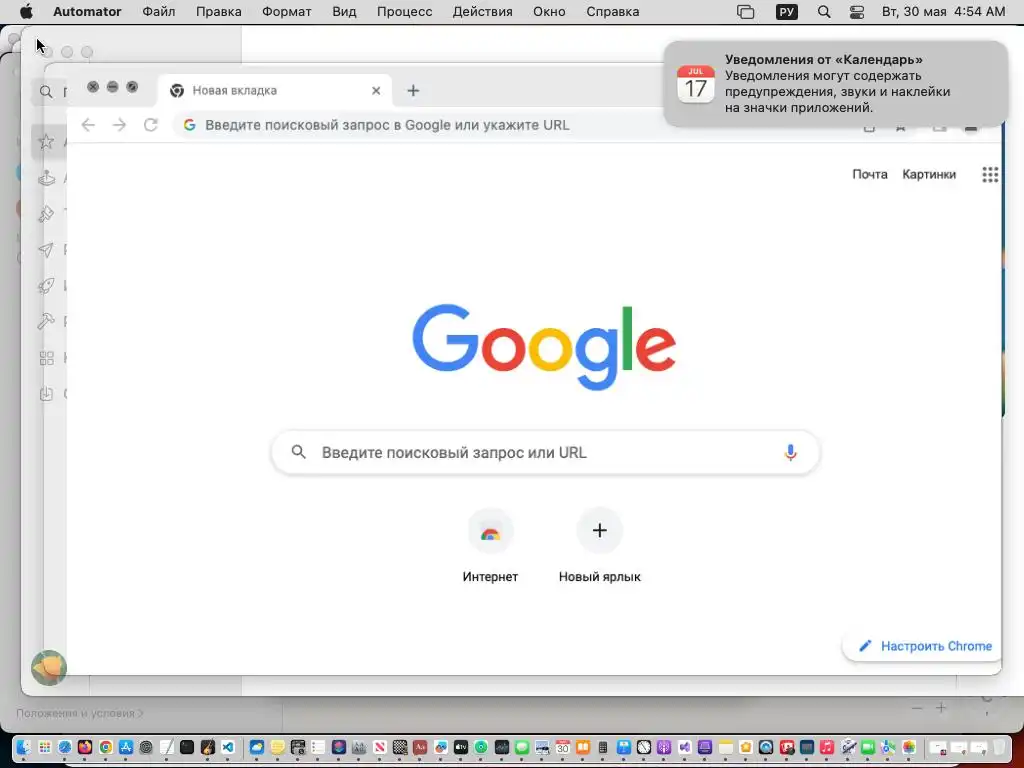The height and width of the screenshot is (768, 1024).
Task: Select the download updates item in the App Store window sidebar
Action: click(46, 394)
